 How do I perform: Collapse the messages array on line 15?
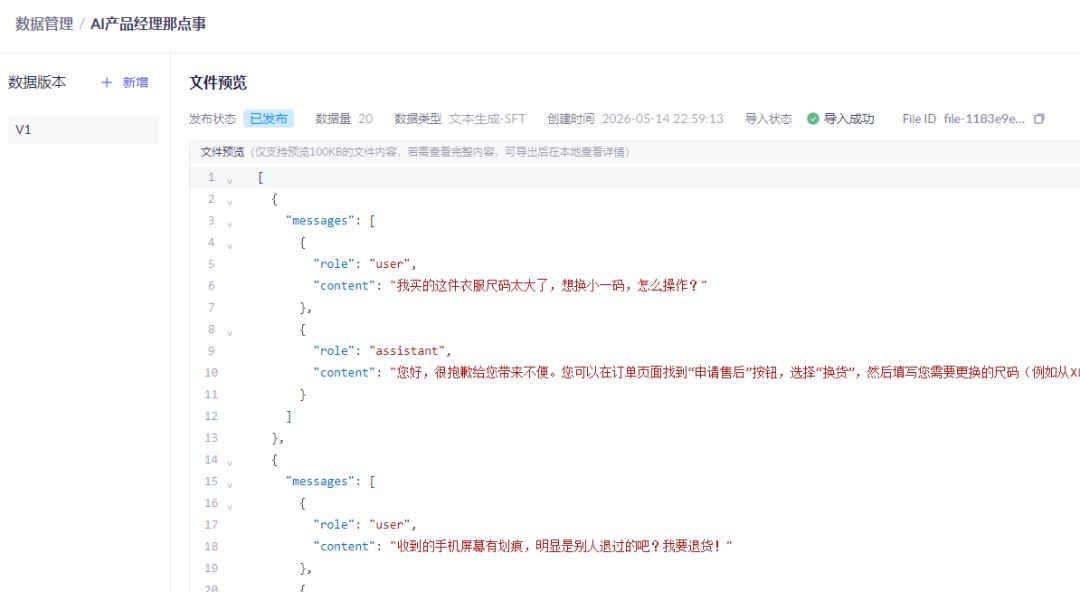click(x=229, y=484)
